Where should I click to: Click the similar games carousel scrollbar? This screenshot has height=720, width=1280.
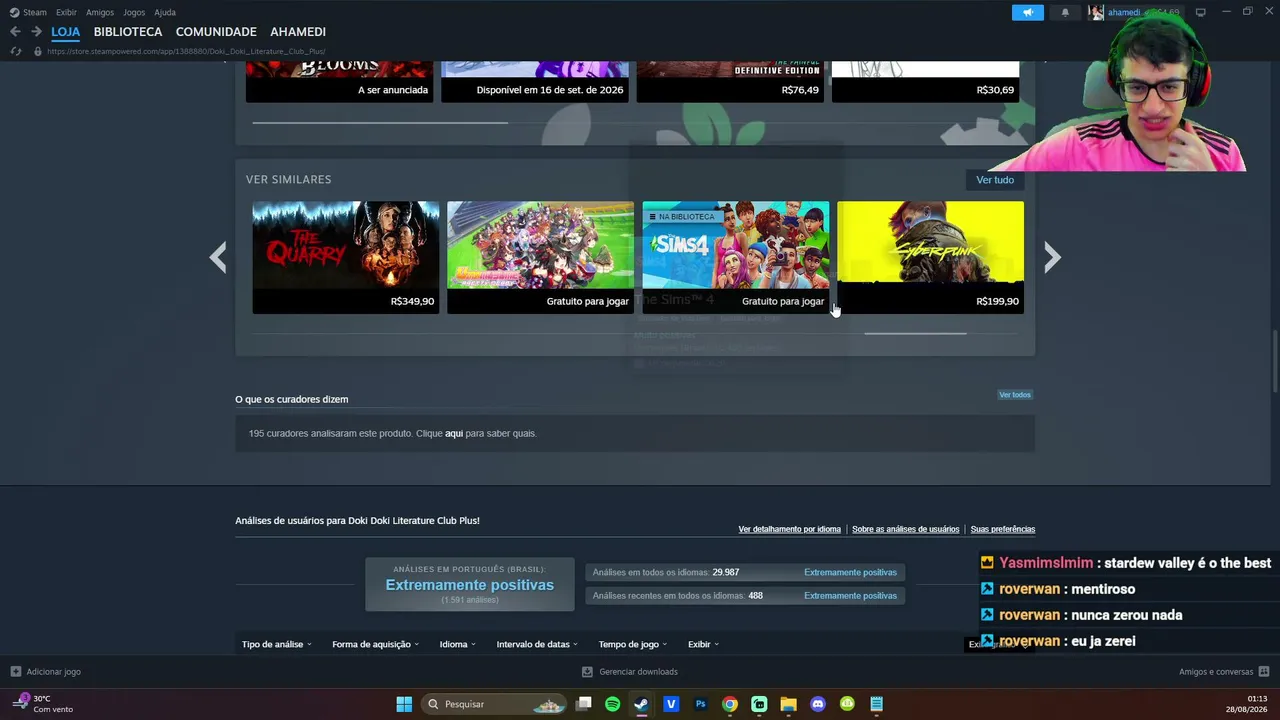pos(915,333)
